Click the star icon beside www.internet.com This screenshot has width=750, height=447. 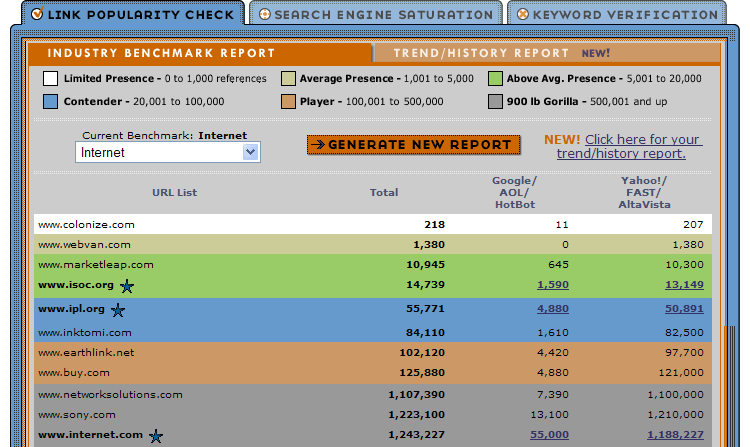pos(155,436)
